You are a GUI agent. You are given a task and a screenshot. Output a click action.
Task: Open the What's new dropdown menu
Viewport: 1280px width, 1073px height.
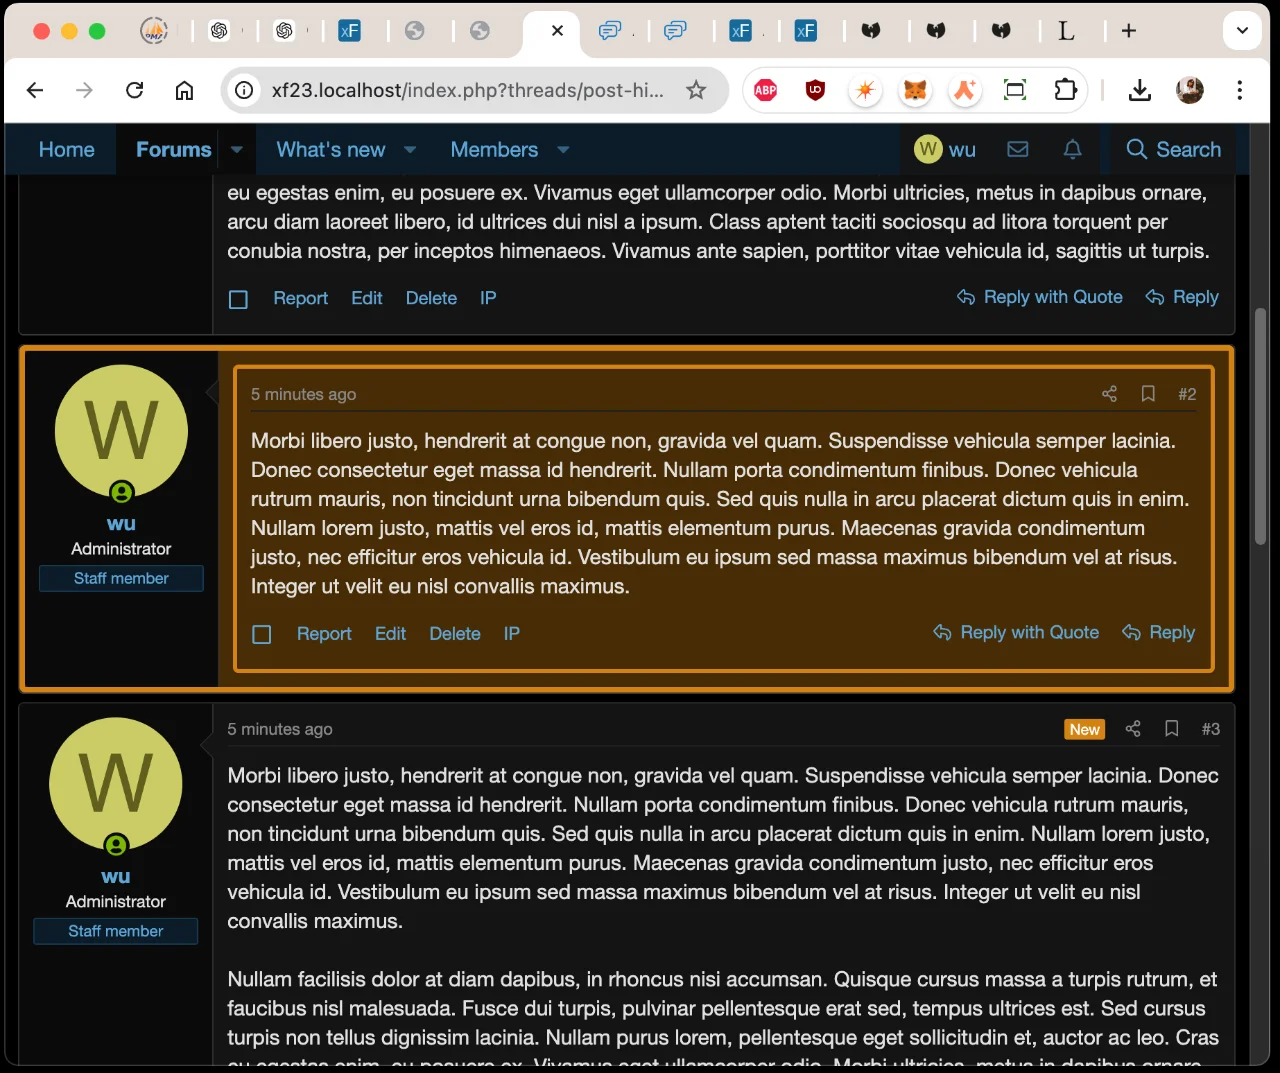click(330, 149)
